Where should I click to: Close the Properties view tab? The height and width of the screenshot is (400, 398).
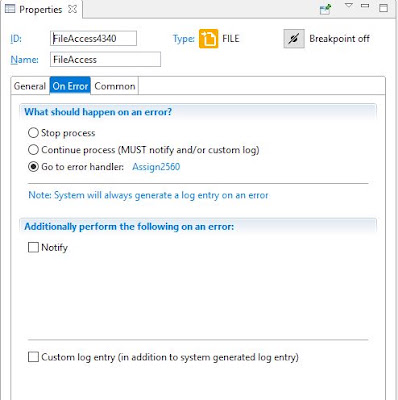(72, 9)
